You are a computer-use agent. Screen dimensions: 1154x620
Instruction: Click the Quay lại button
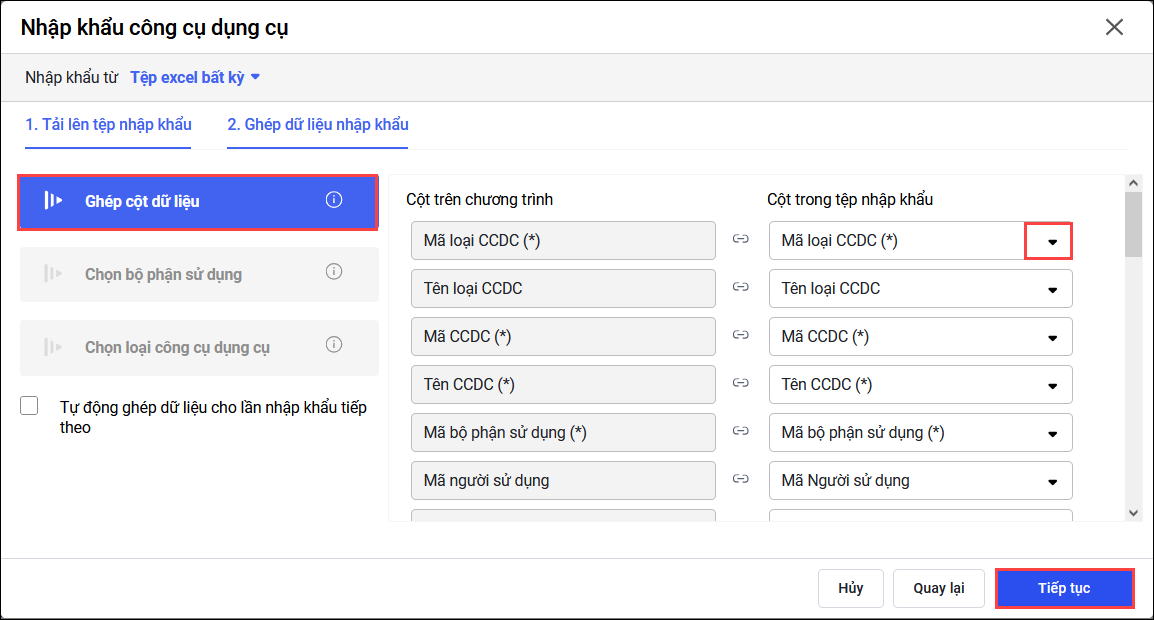[x=939, y=588]
